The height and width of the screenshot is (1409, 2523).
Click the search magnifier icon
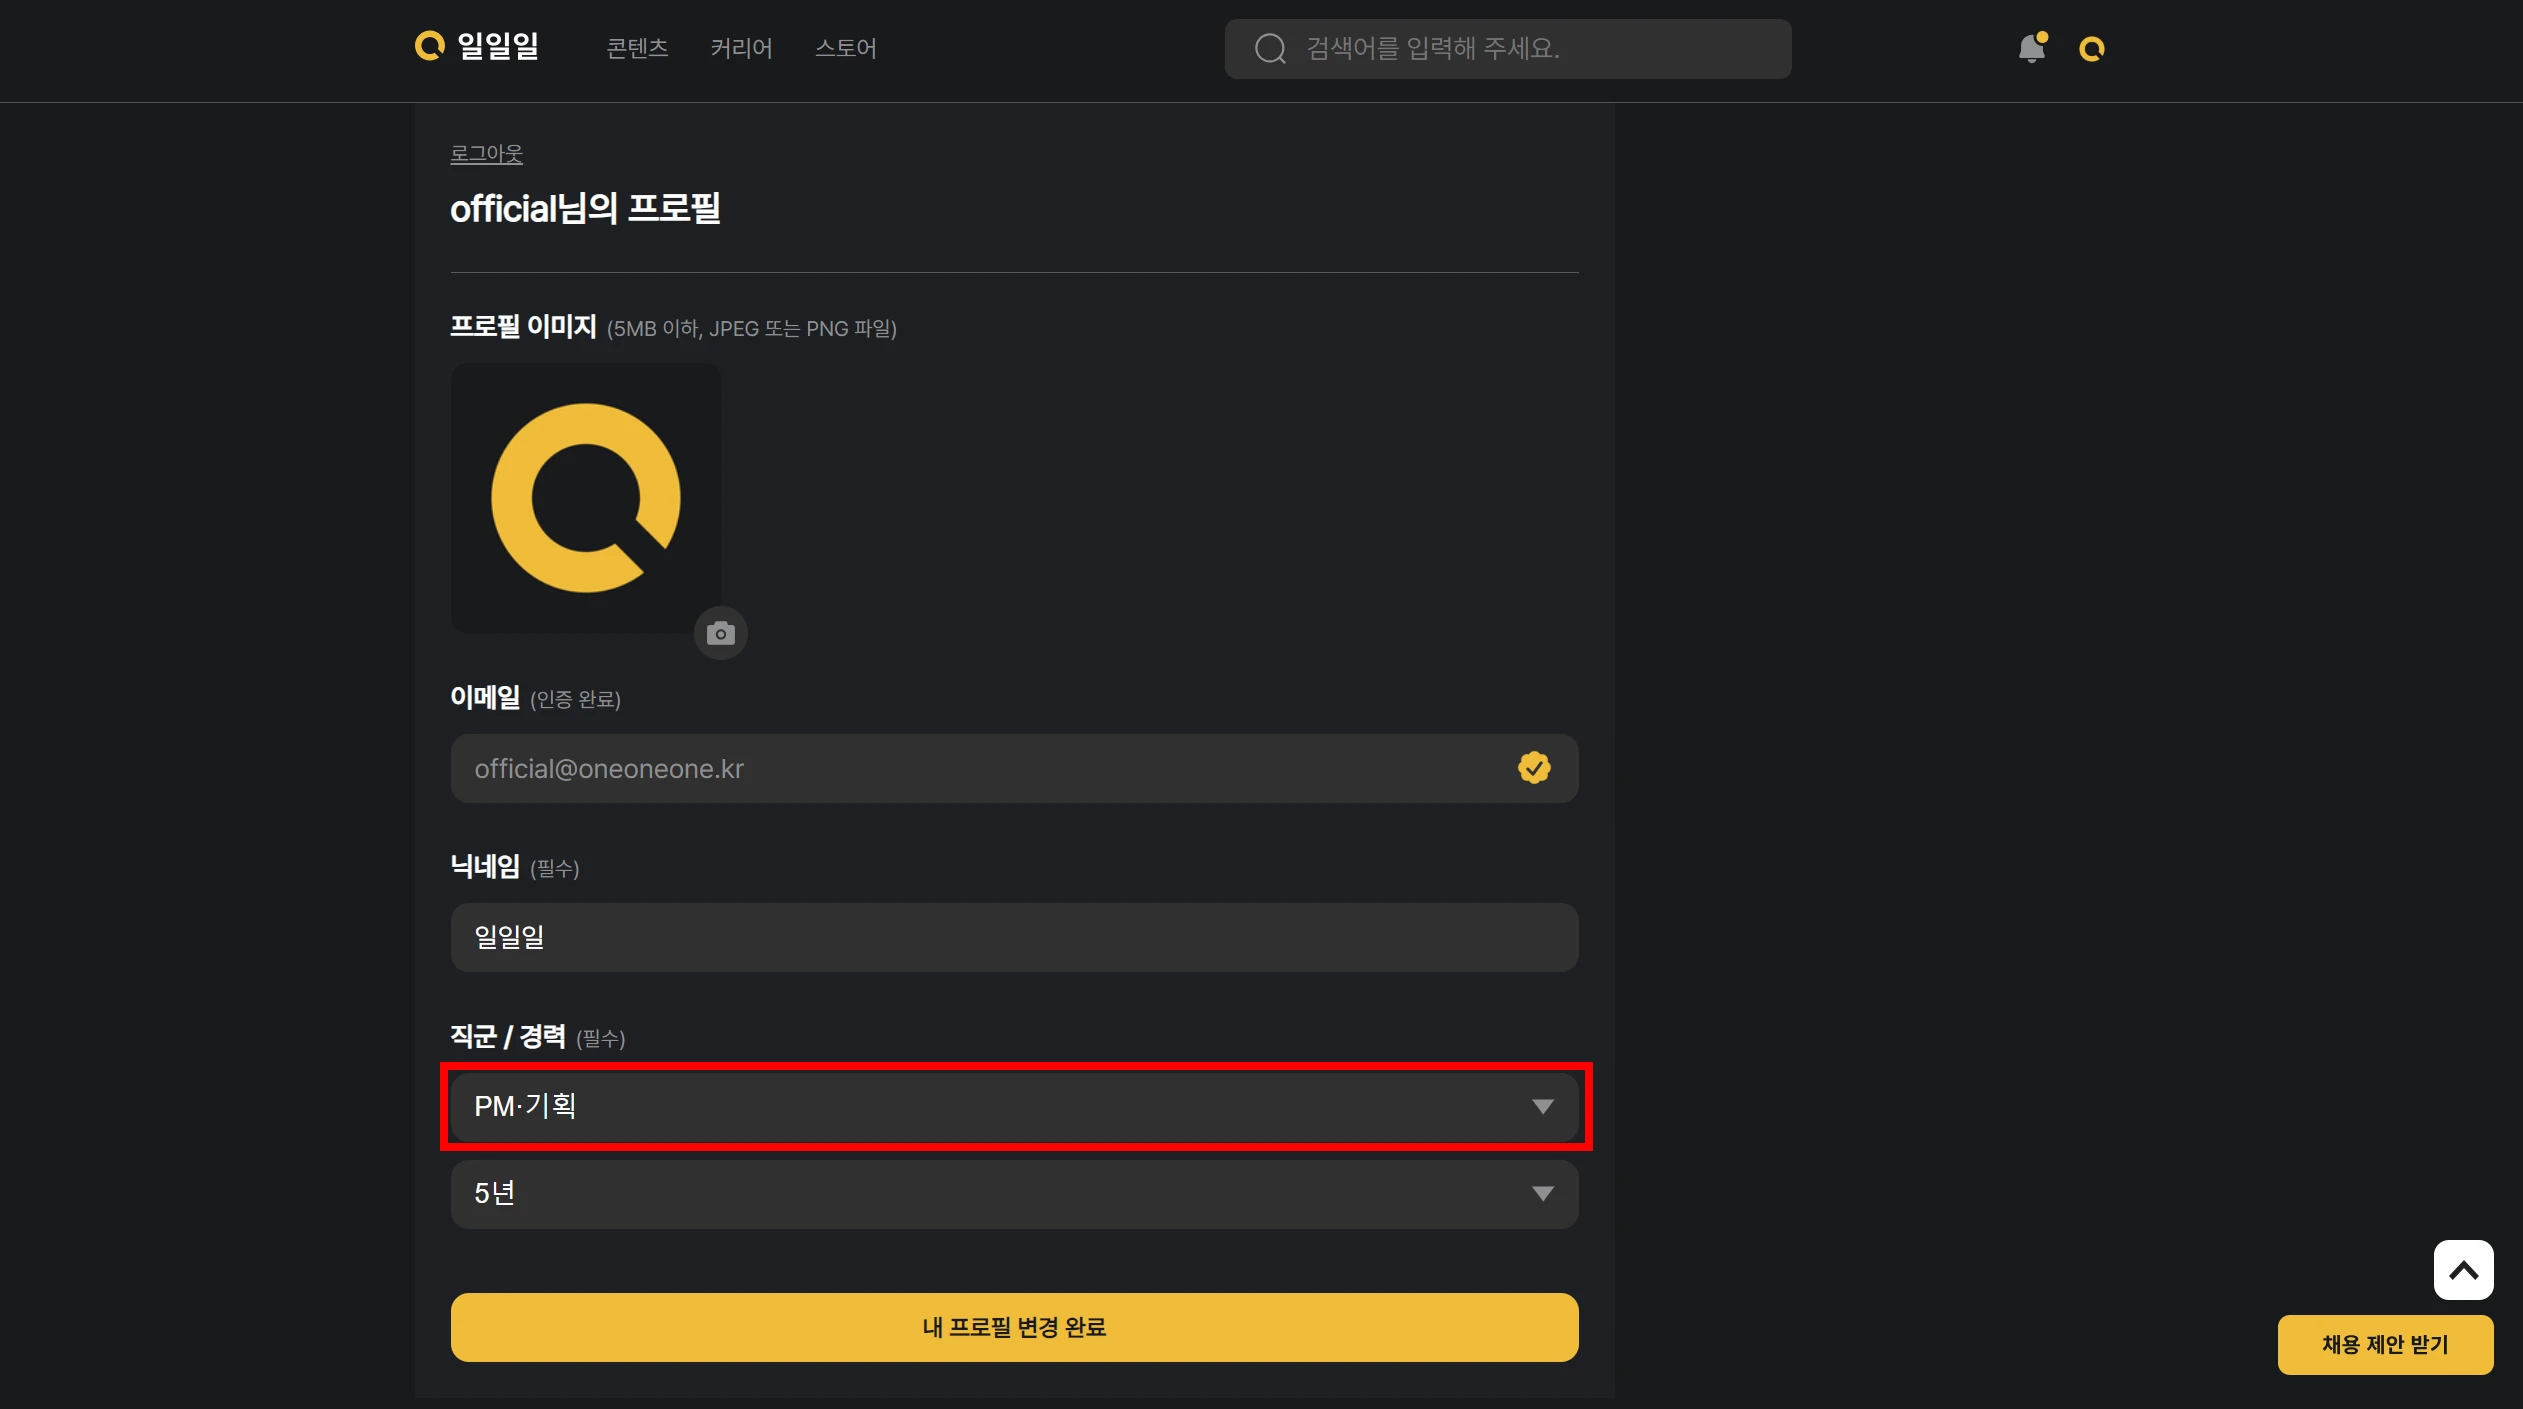coord(1270,48)
